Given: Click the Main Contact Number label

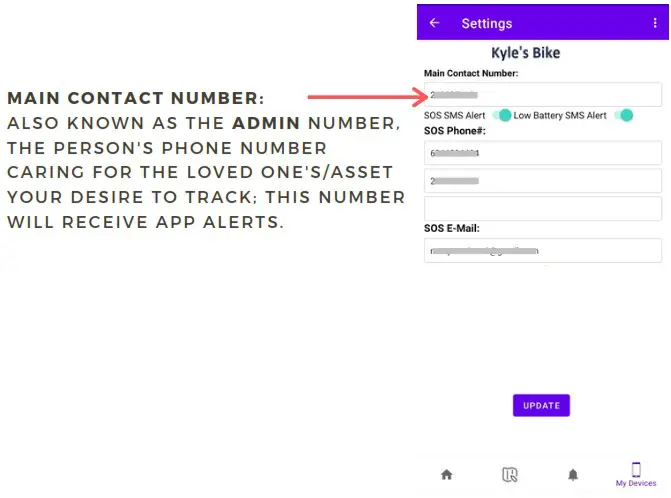Looking at the screenshot, I should coord(471,74).
